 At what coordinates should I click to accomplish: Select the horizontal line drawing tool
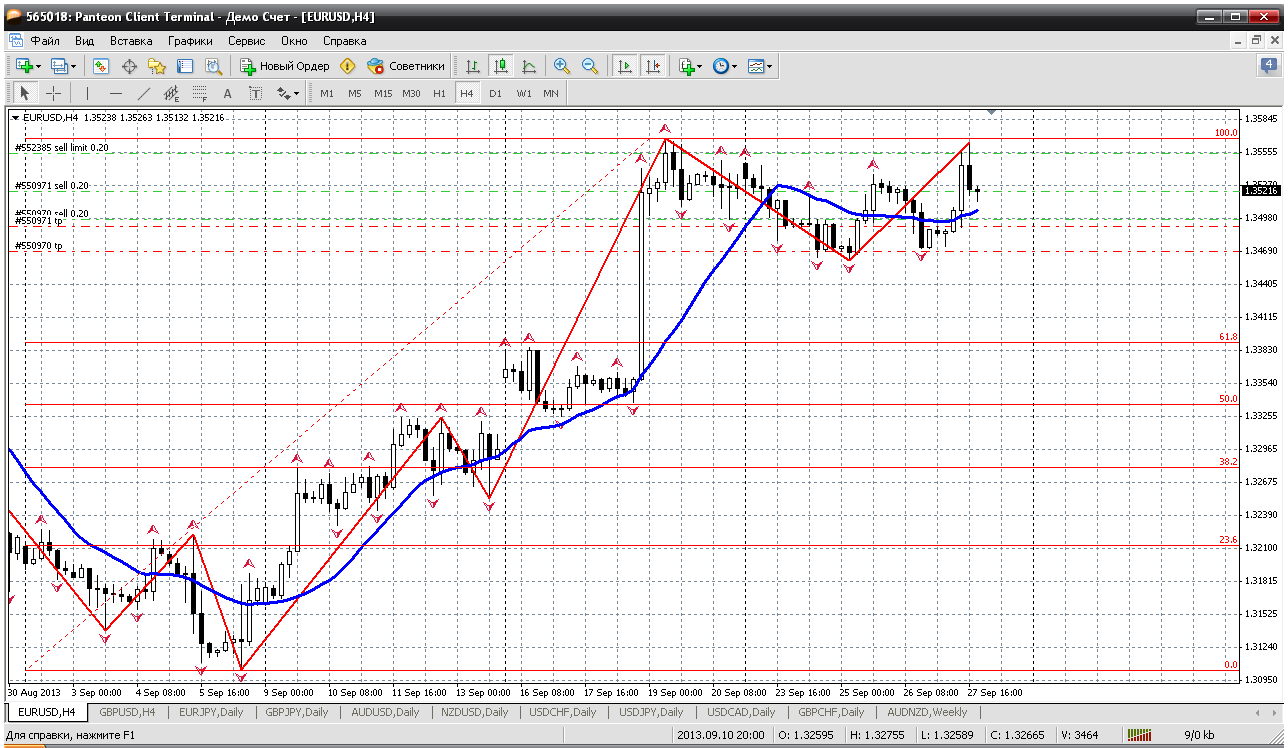click(116, 93)
